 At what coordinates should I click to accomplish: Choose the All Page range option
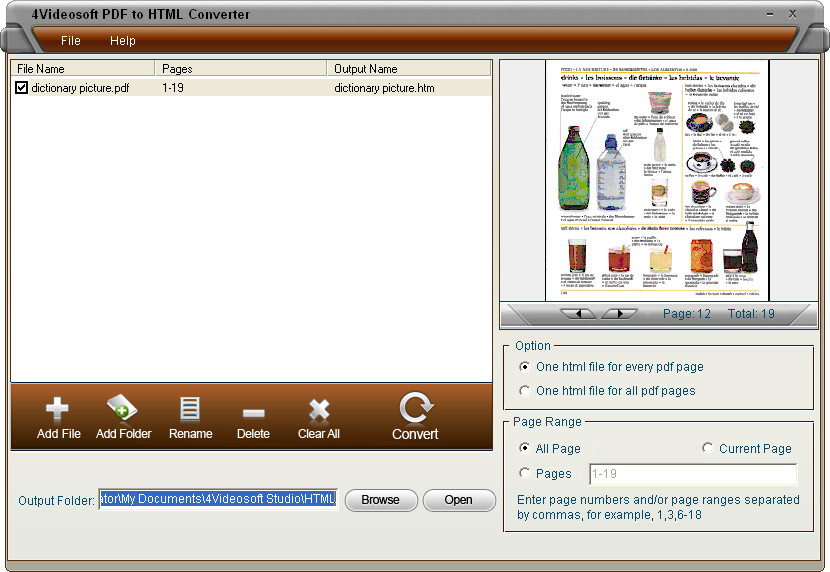525,449
